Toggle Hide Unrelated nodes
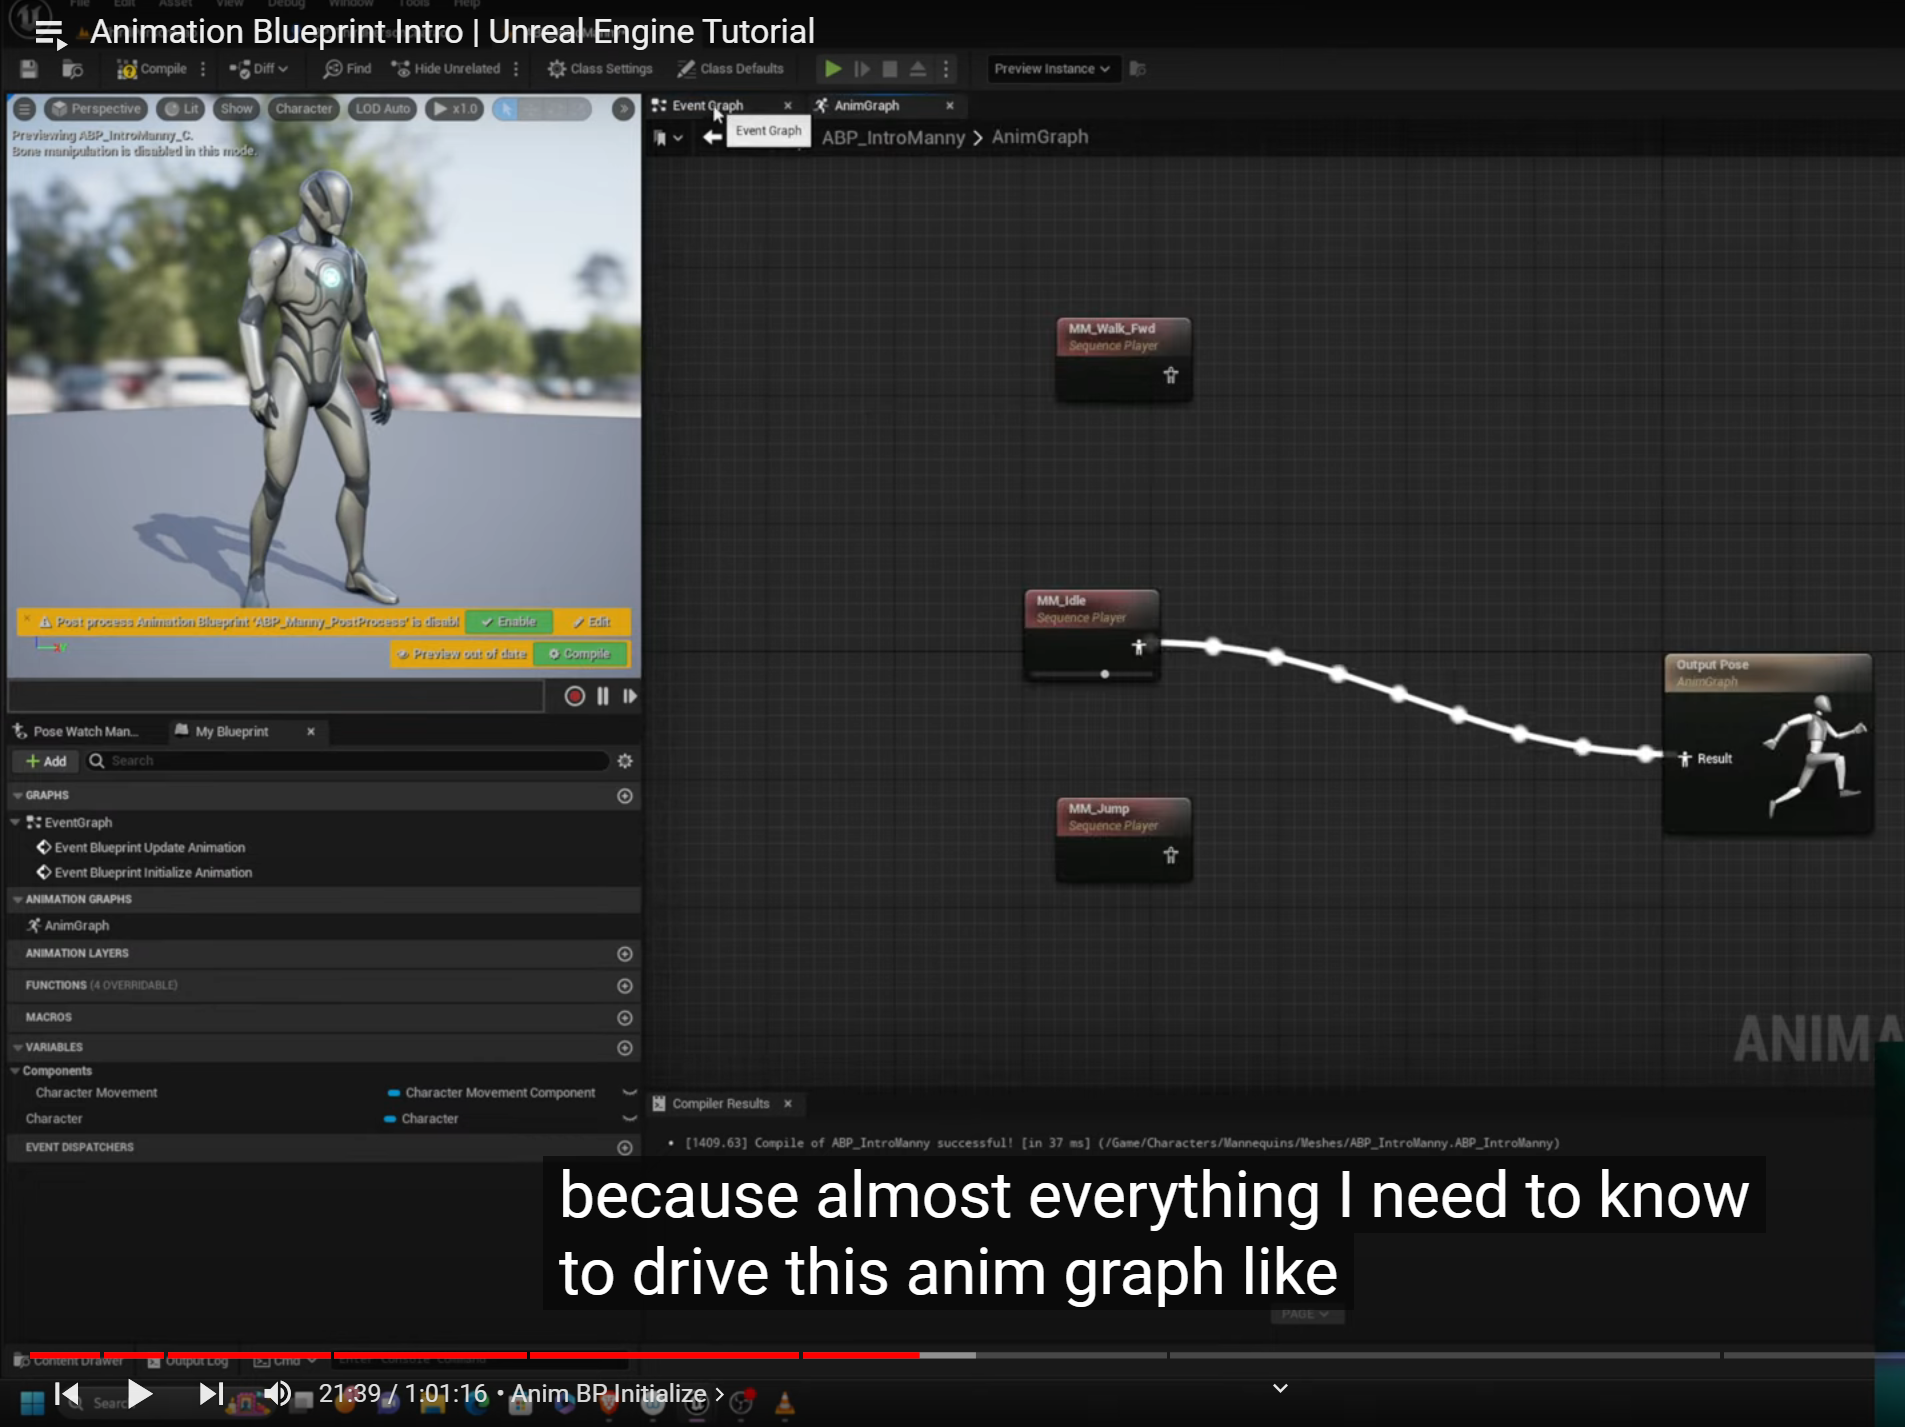1905x1427 pixels. coord(446,69)
